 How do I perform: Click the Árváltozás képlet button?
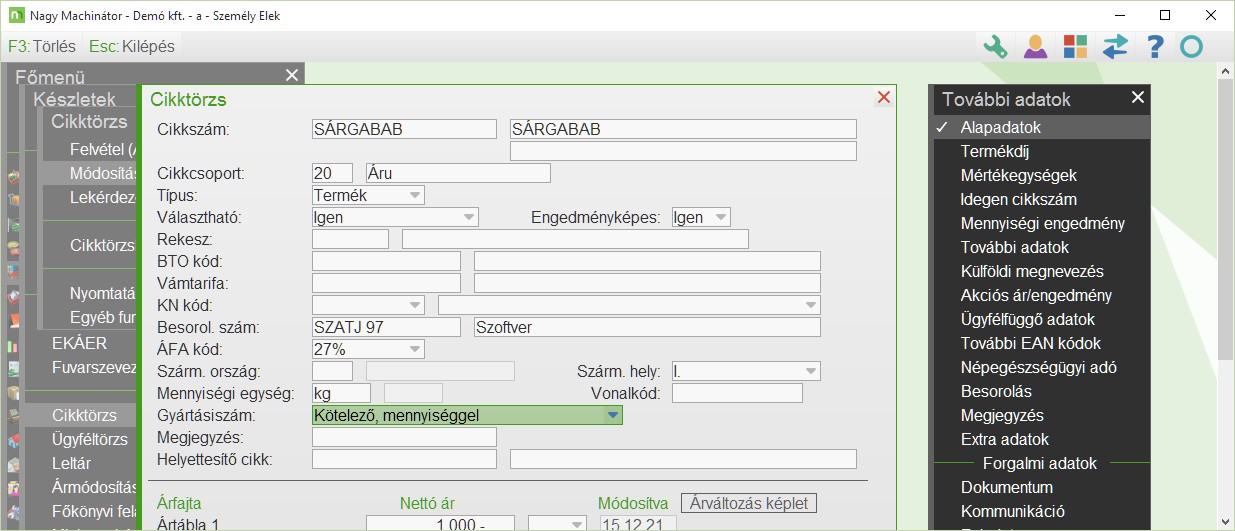pyautogui.click(x=749, y=503)
